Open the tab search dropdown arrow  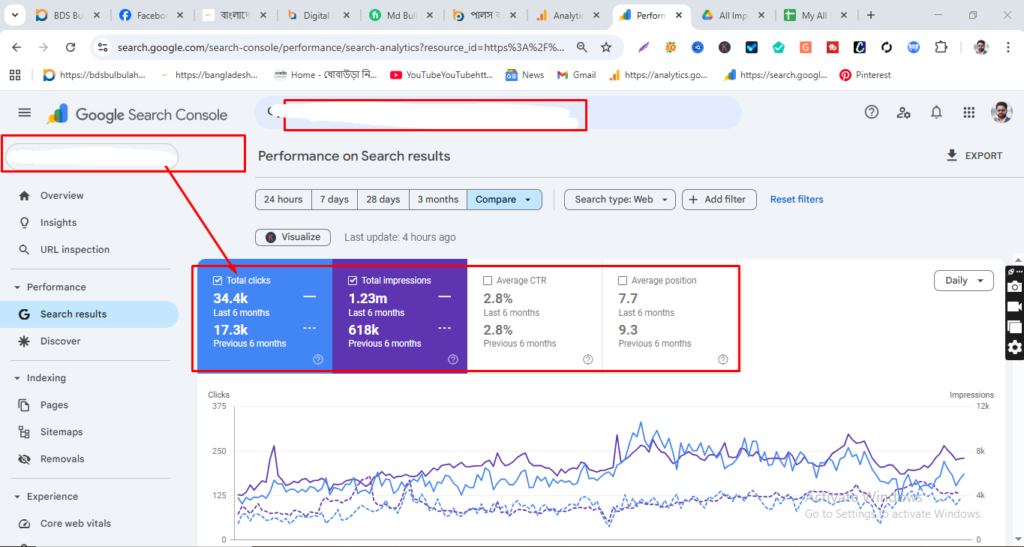[14, 15]
